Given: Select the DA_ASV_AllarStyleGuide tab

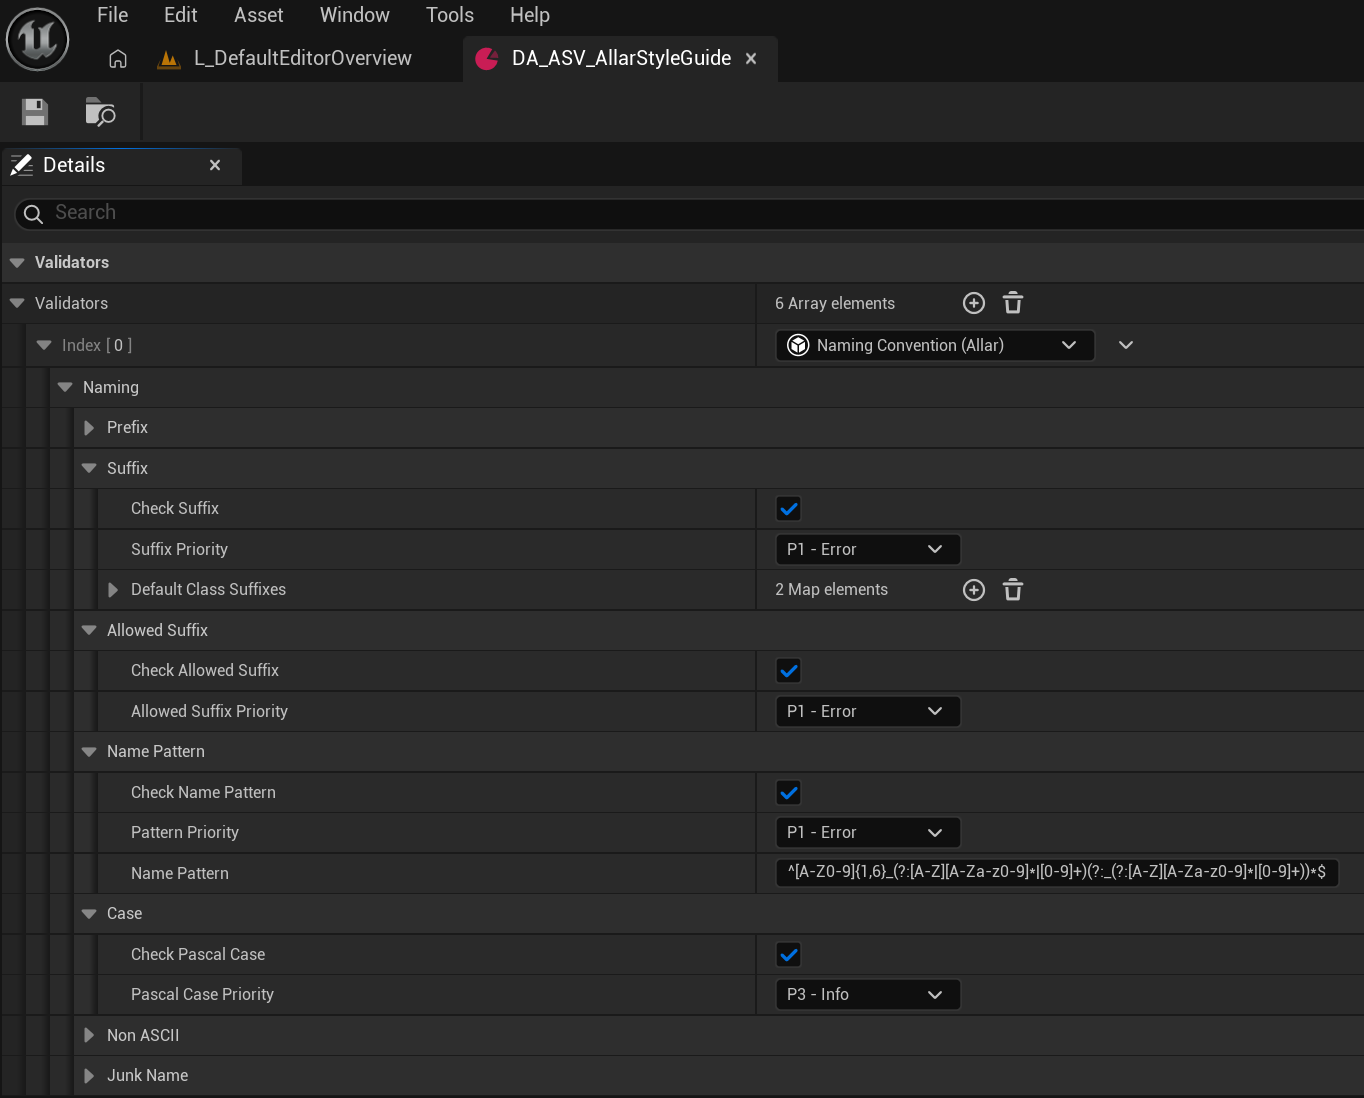Looking at the screenshot, I should [x=620, y=59].
